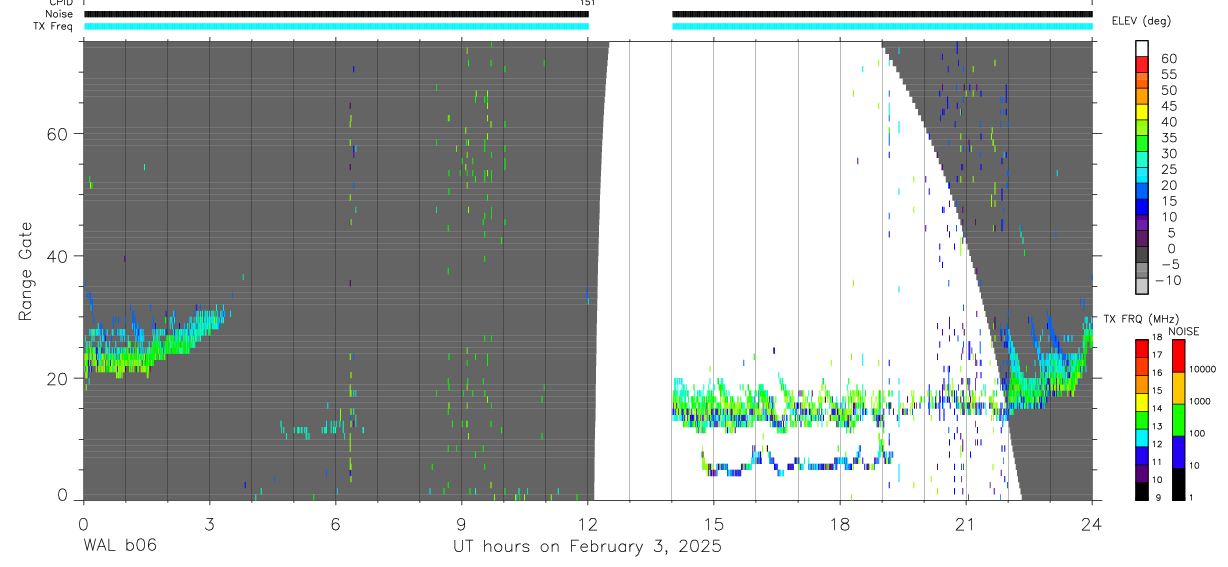Screen dimensions: 1228x567
Task: Click 'UT hours on February 3, 2025' axis title
Action: point(585,547)
